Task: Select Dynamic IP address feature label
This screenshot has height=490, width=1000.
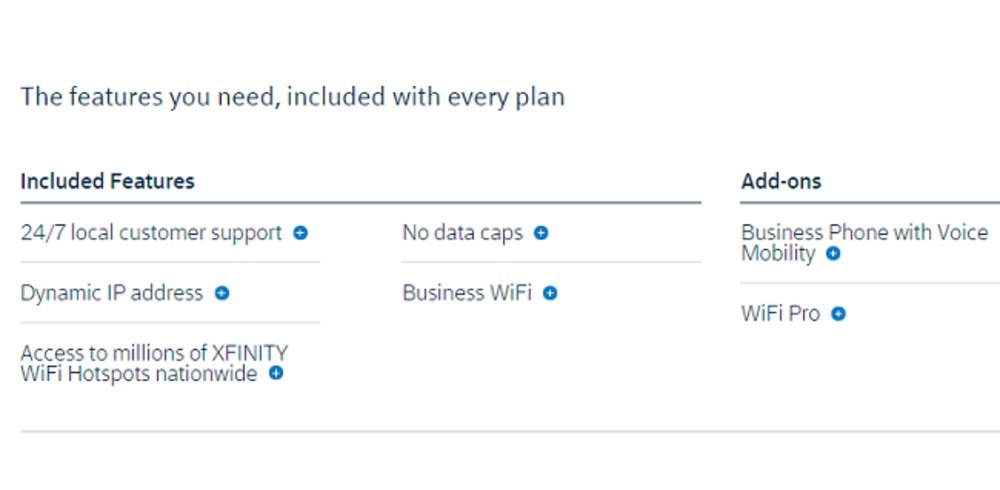Action: (x=112, y=293)
